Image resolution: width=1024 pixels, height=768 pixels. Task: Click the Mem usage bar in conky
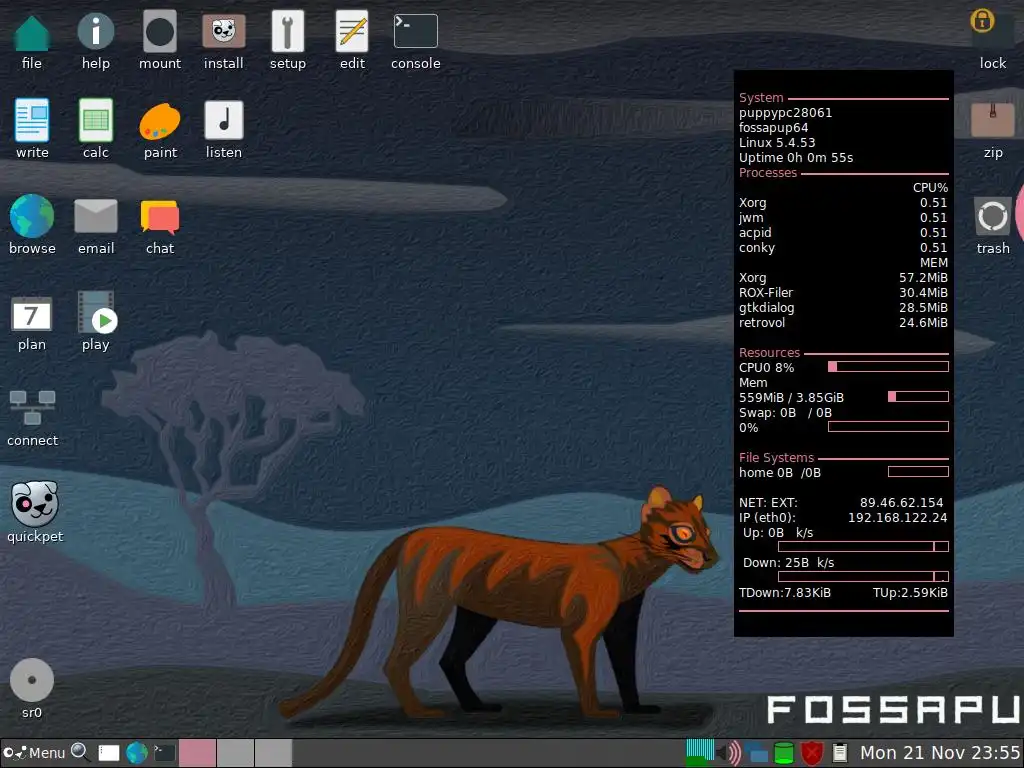(x=918, y=397)
